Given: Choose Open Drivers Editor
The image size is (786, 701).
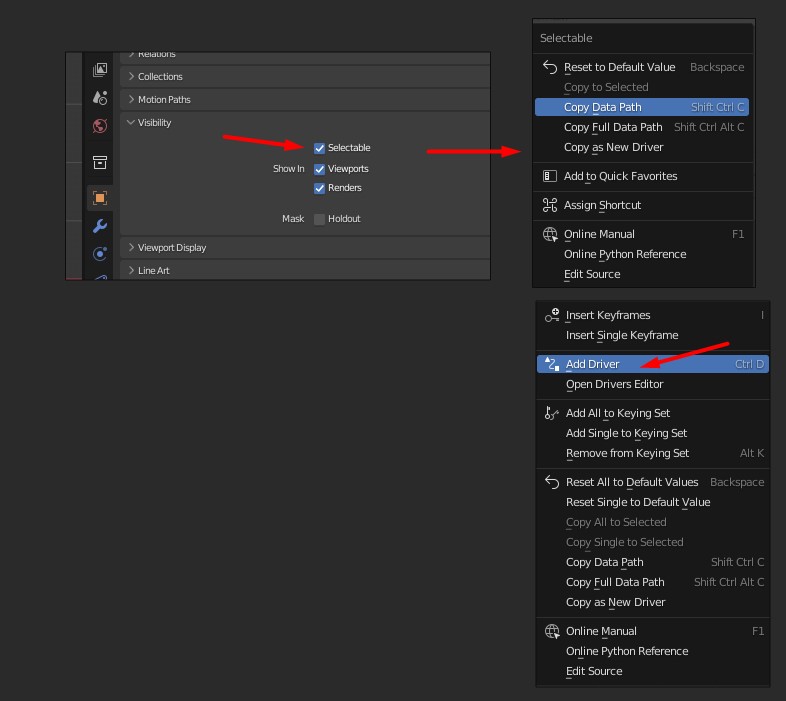Looking at the screenshot, I should (653, 384).
